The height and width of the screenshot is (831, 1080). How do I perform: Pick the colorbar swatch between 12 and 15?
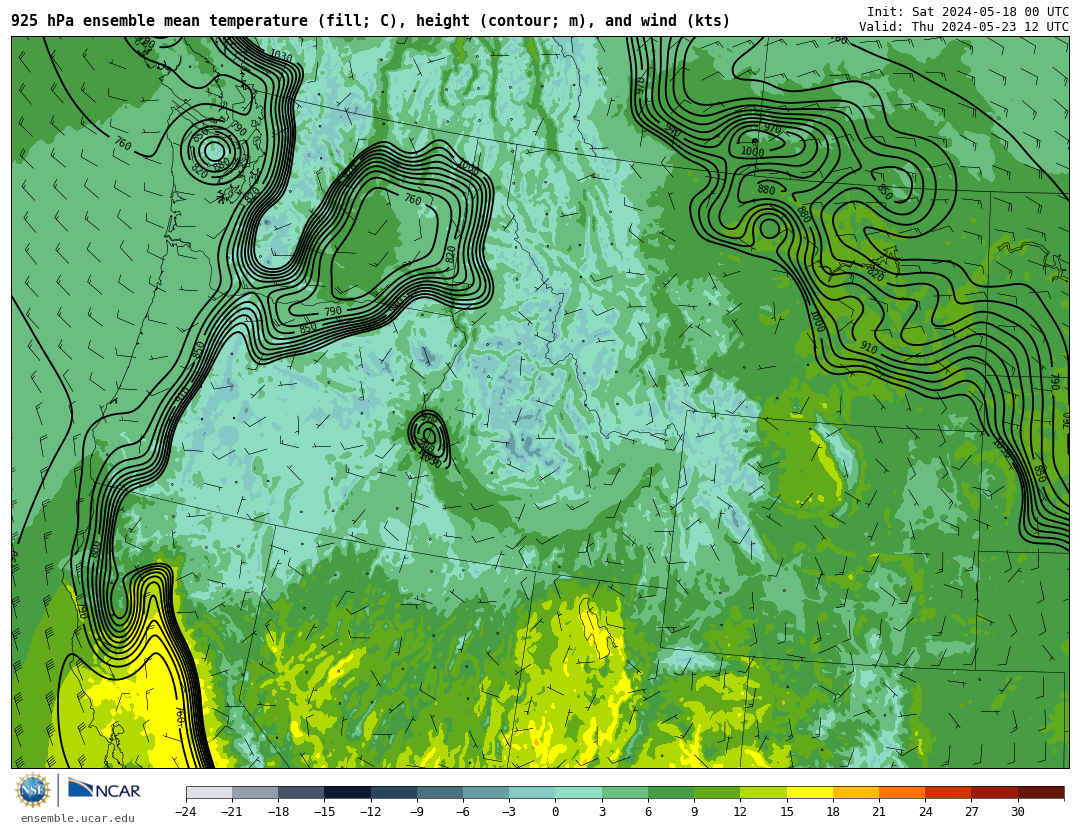point(763,792)
